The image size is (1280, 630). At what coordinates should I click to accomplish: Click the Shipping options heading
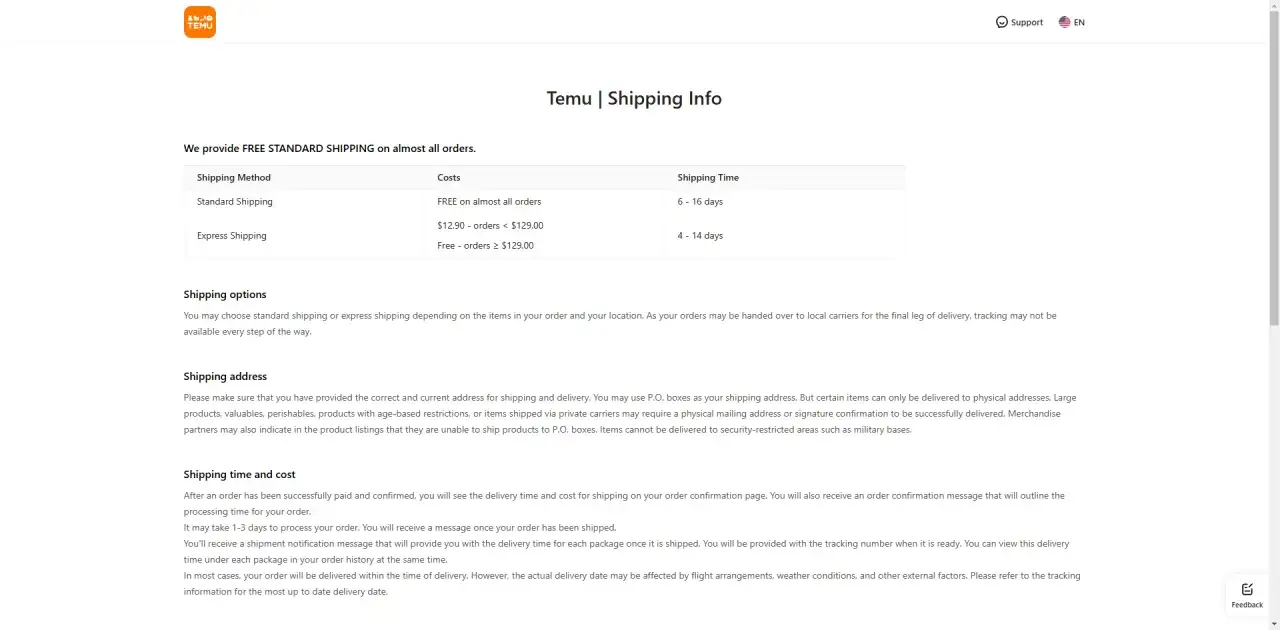pos(225,295)
